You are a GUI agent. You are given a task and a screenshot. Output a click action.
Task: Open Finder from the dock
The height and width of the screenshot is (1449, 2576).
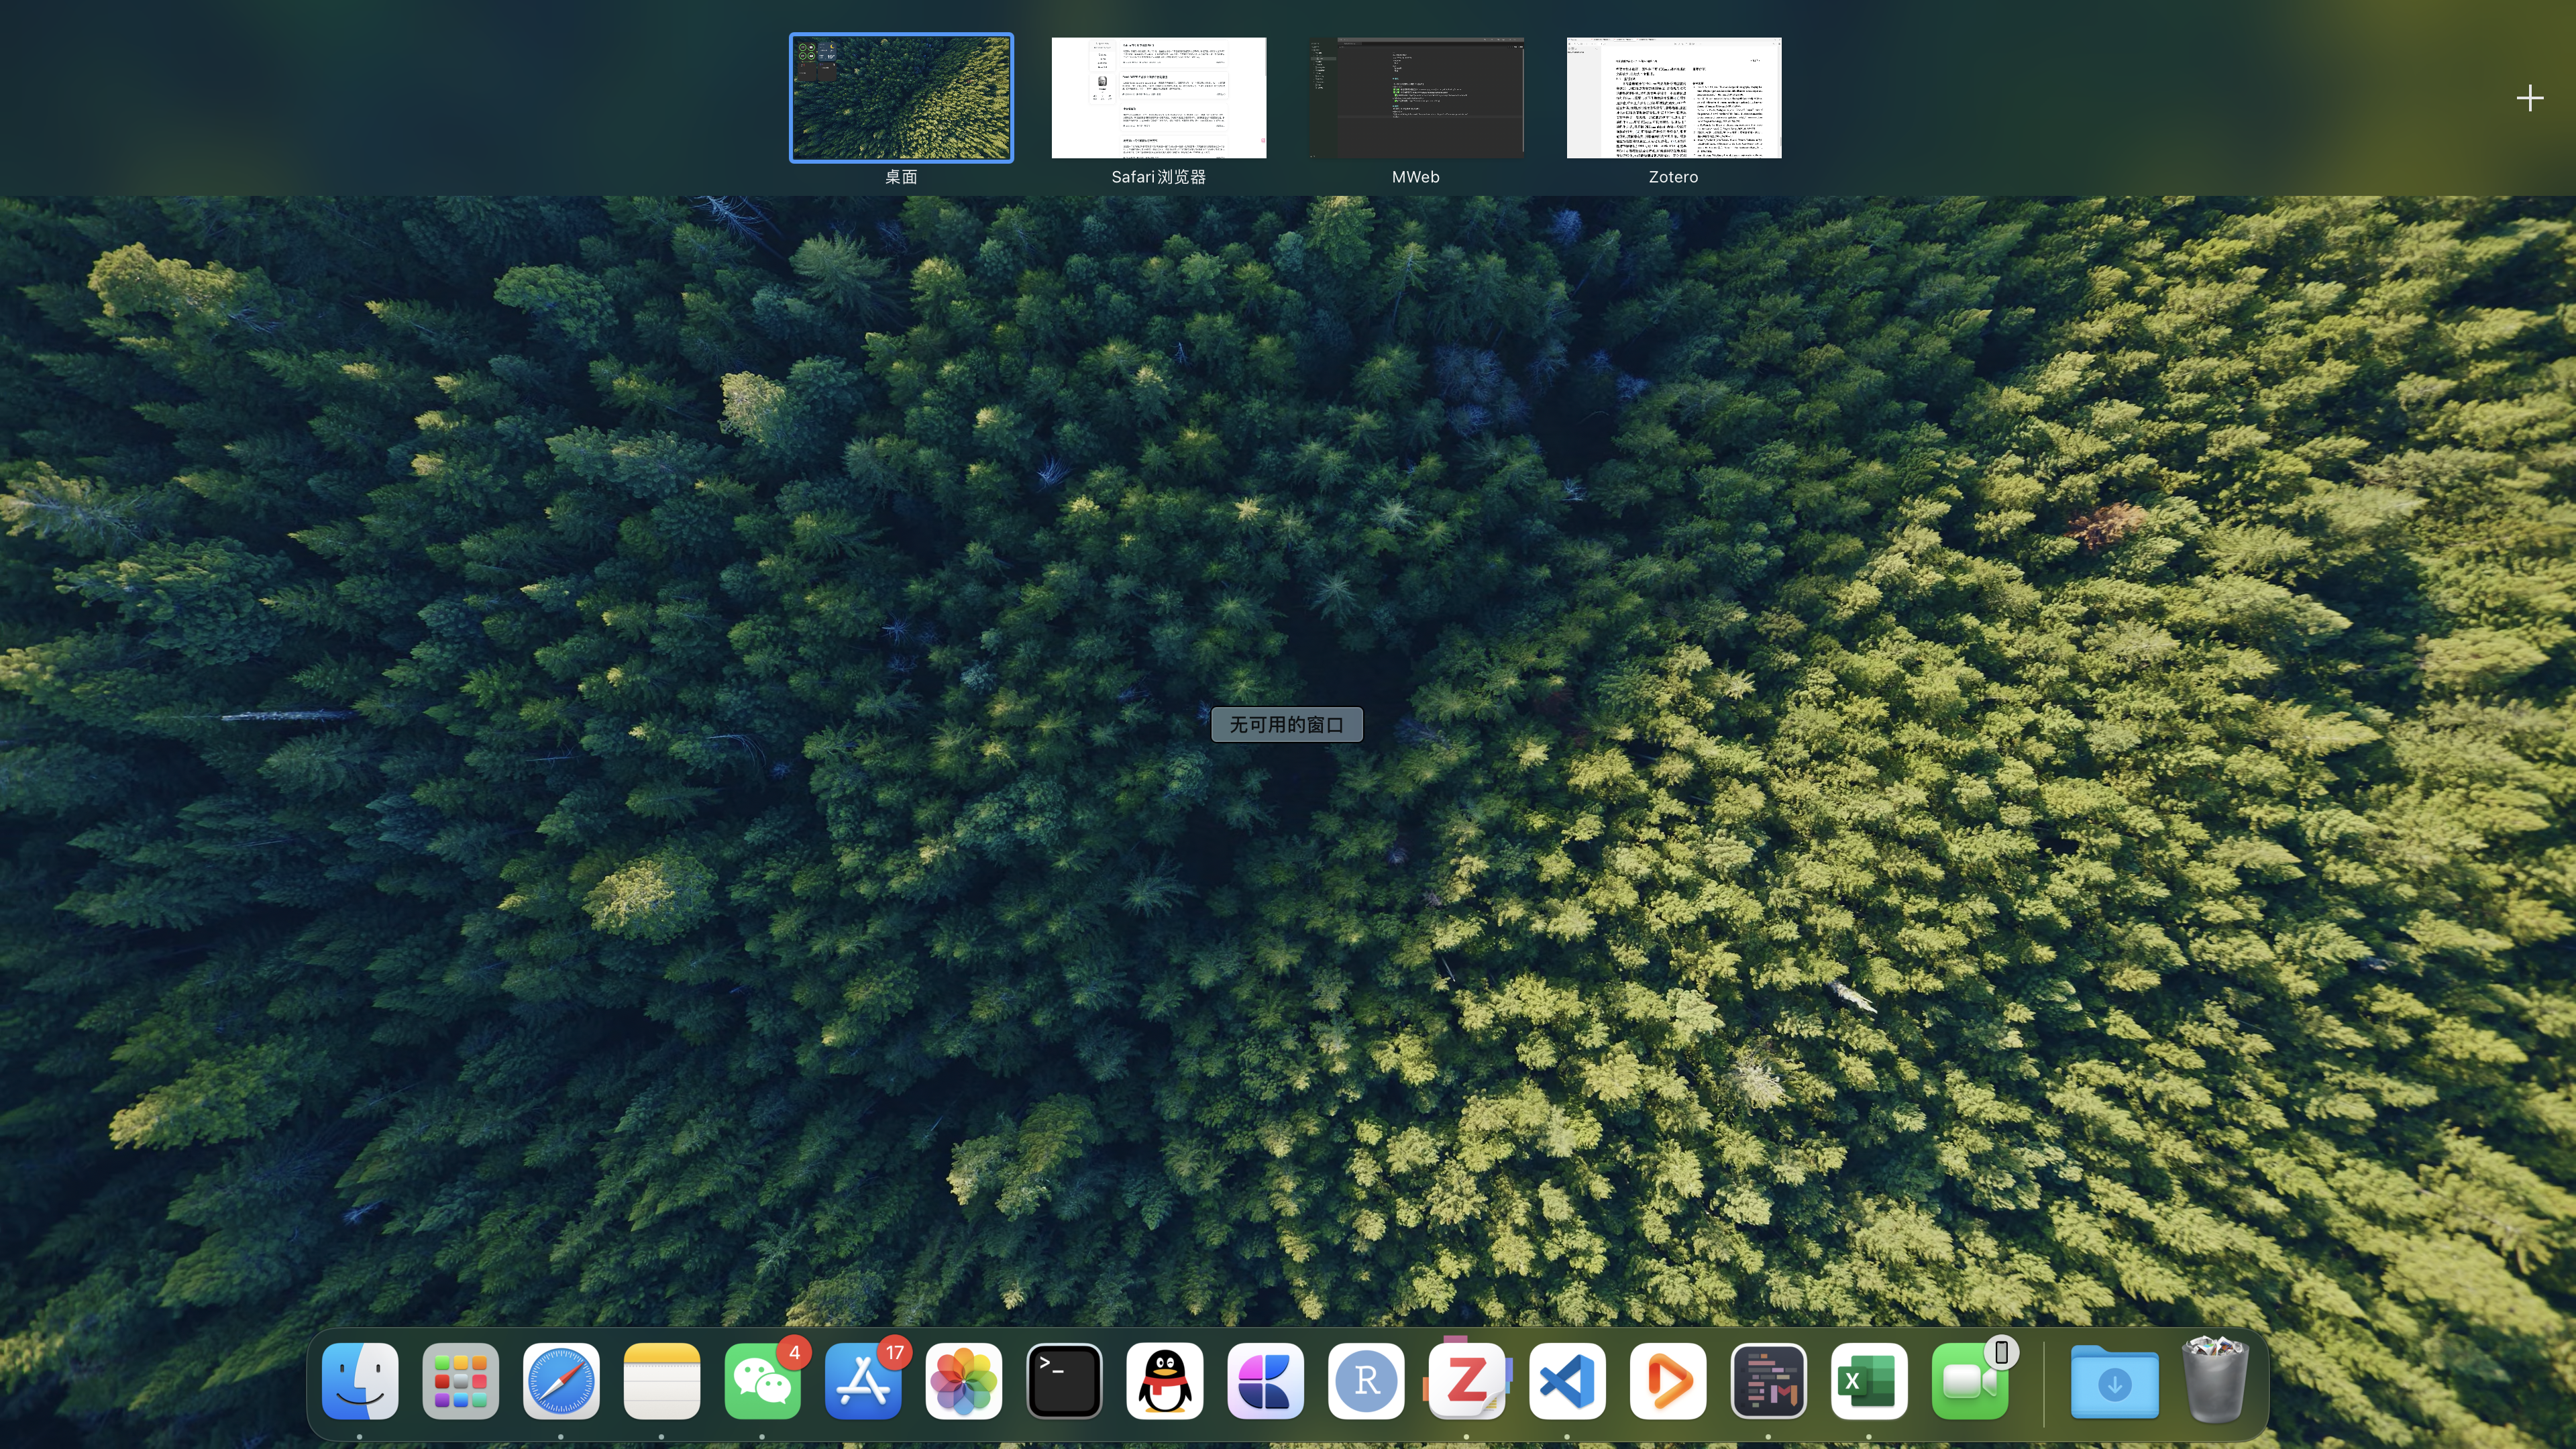pos(360,1381)
